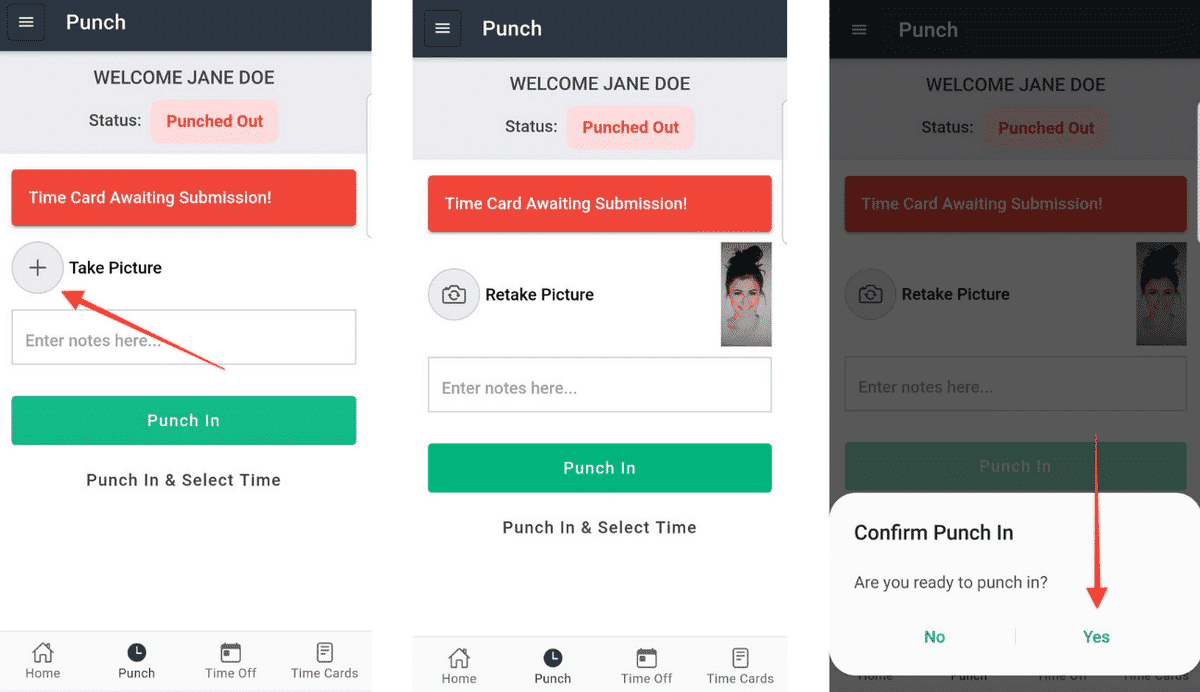Open hamburger menu on the middle screen
This screenshot has width=1200, height=692.
point(442,28)
